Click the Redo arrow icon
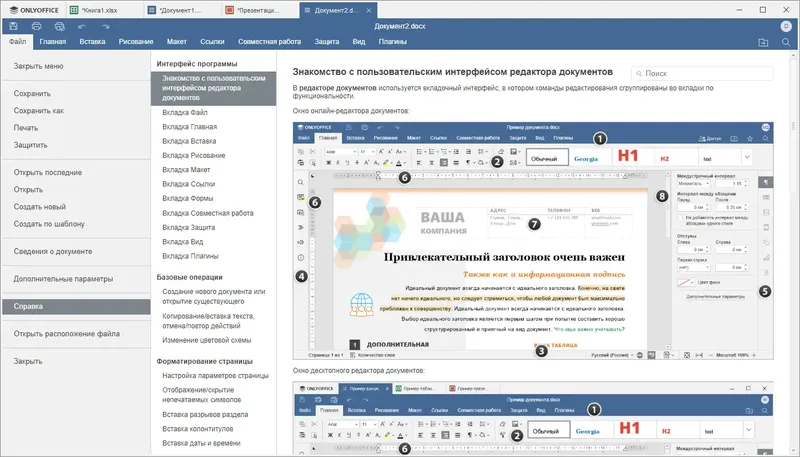This screenshot has height=457, width=800. coord(105,26)
